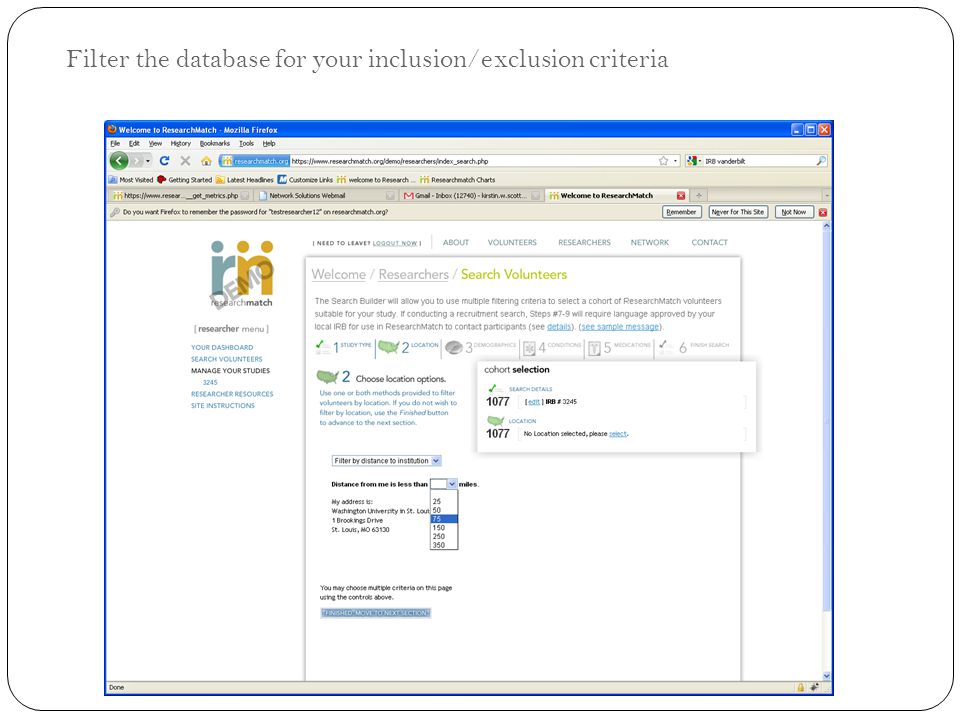960x720 pixels.
Task: Open the Bookmarks menu
Action: point(215,143)
